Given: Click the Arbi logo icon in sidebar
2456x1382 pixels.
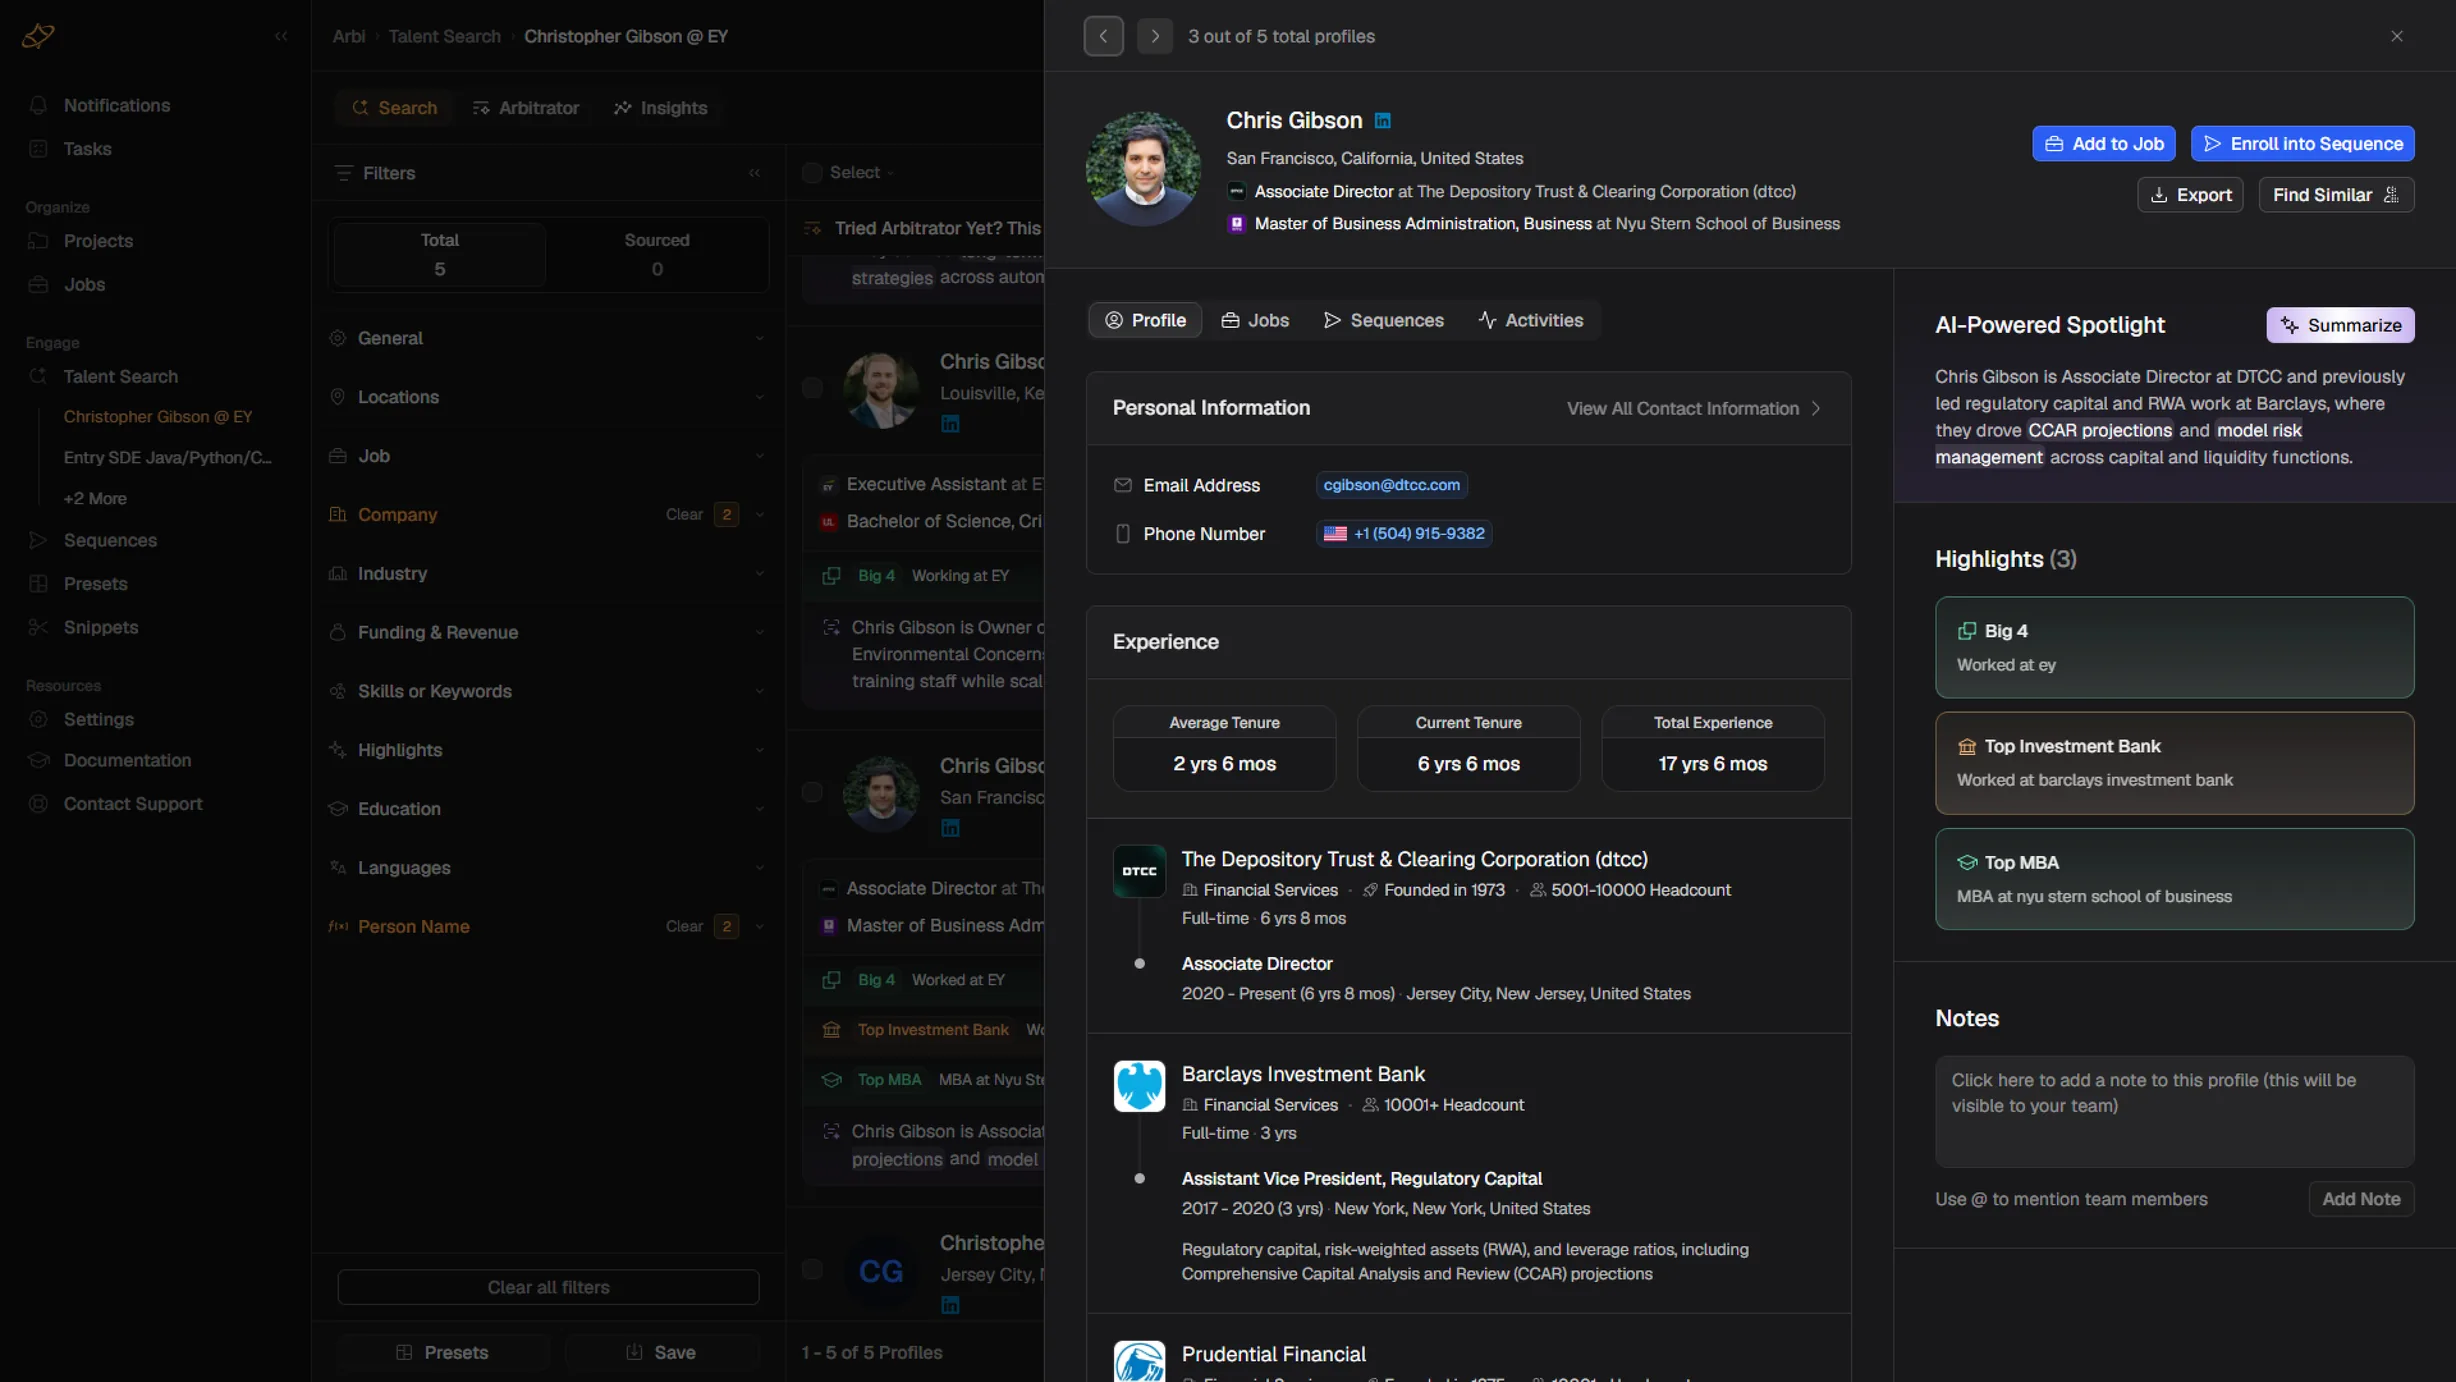Looking at the screenshot, I should tap(38, 36).
